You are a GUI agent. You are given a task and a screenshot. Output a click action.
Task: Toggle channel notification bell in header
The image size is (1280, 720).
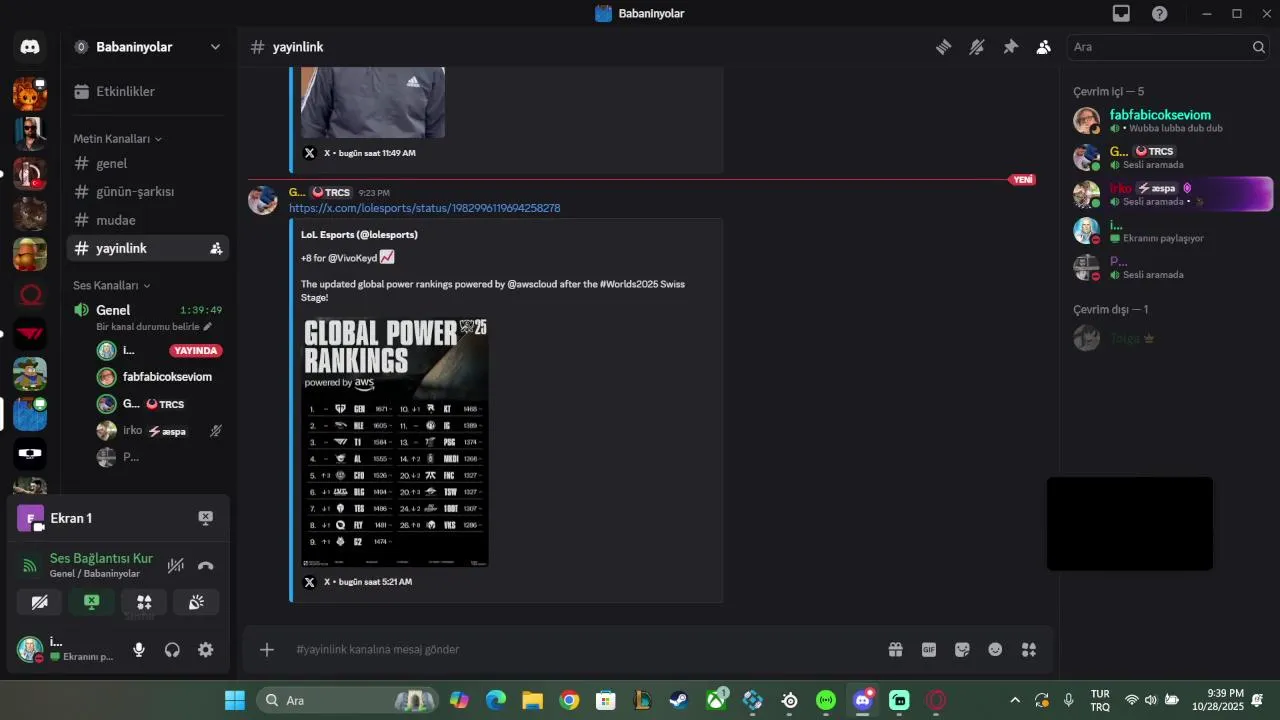click(x=977, y=47)
